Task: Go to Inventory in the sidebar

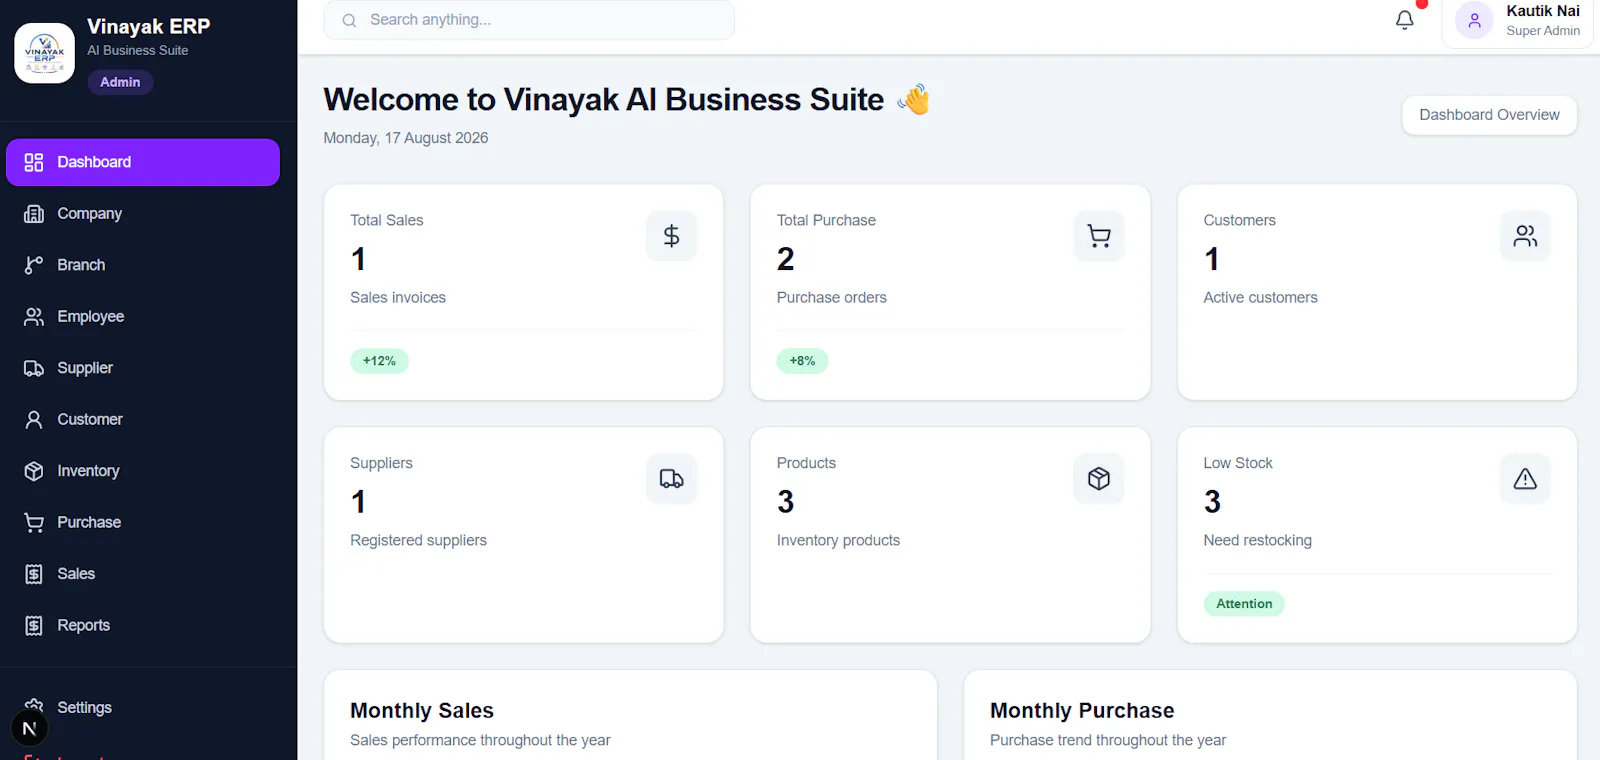Action: click(x=143, y=471)
